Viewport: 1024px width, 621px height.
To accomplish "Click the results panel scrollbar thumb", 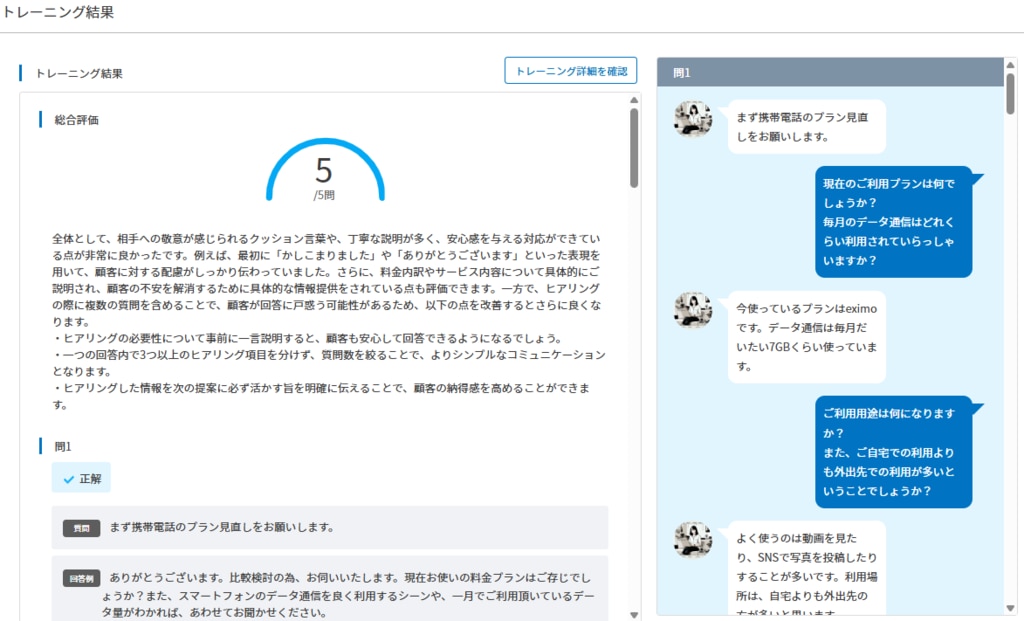I will [633, 148].
